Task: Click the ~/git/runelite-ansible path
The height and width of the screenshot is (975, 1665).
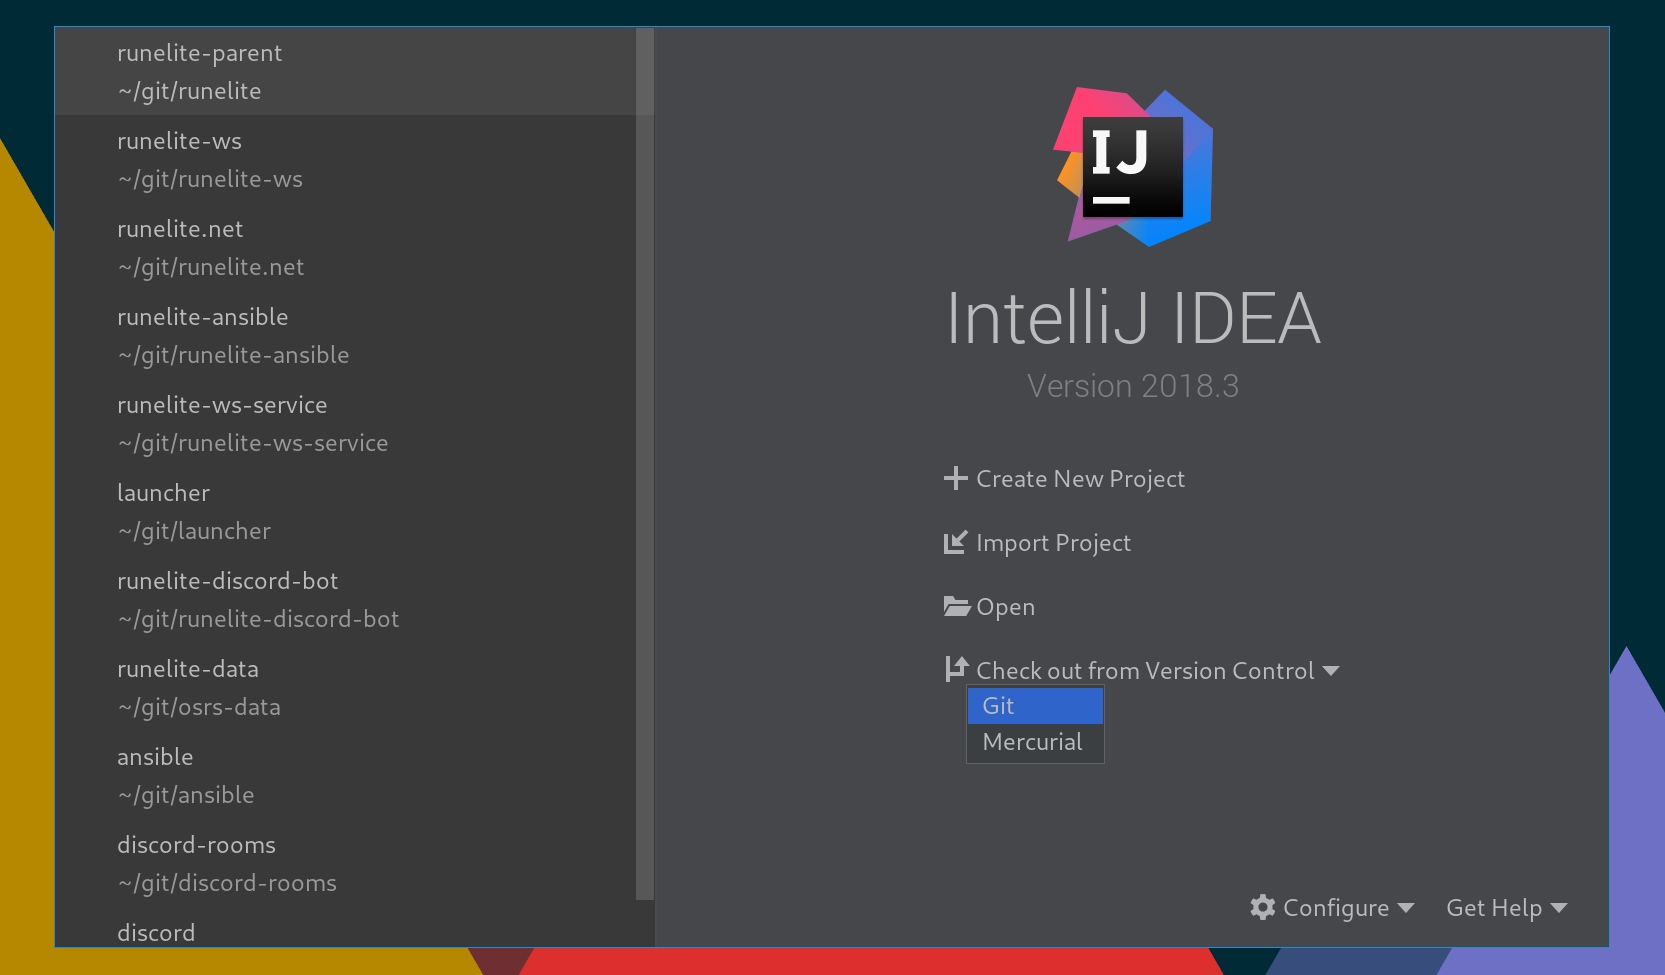Action: 233,355
